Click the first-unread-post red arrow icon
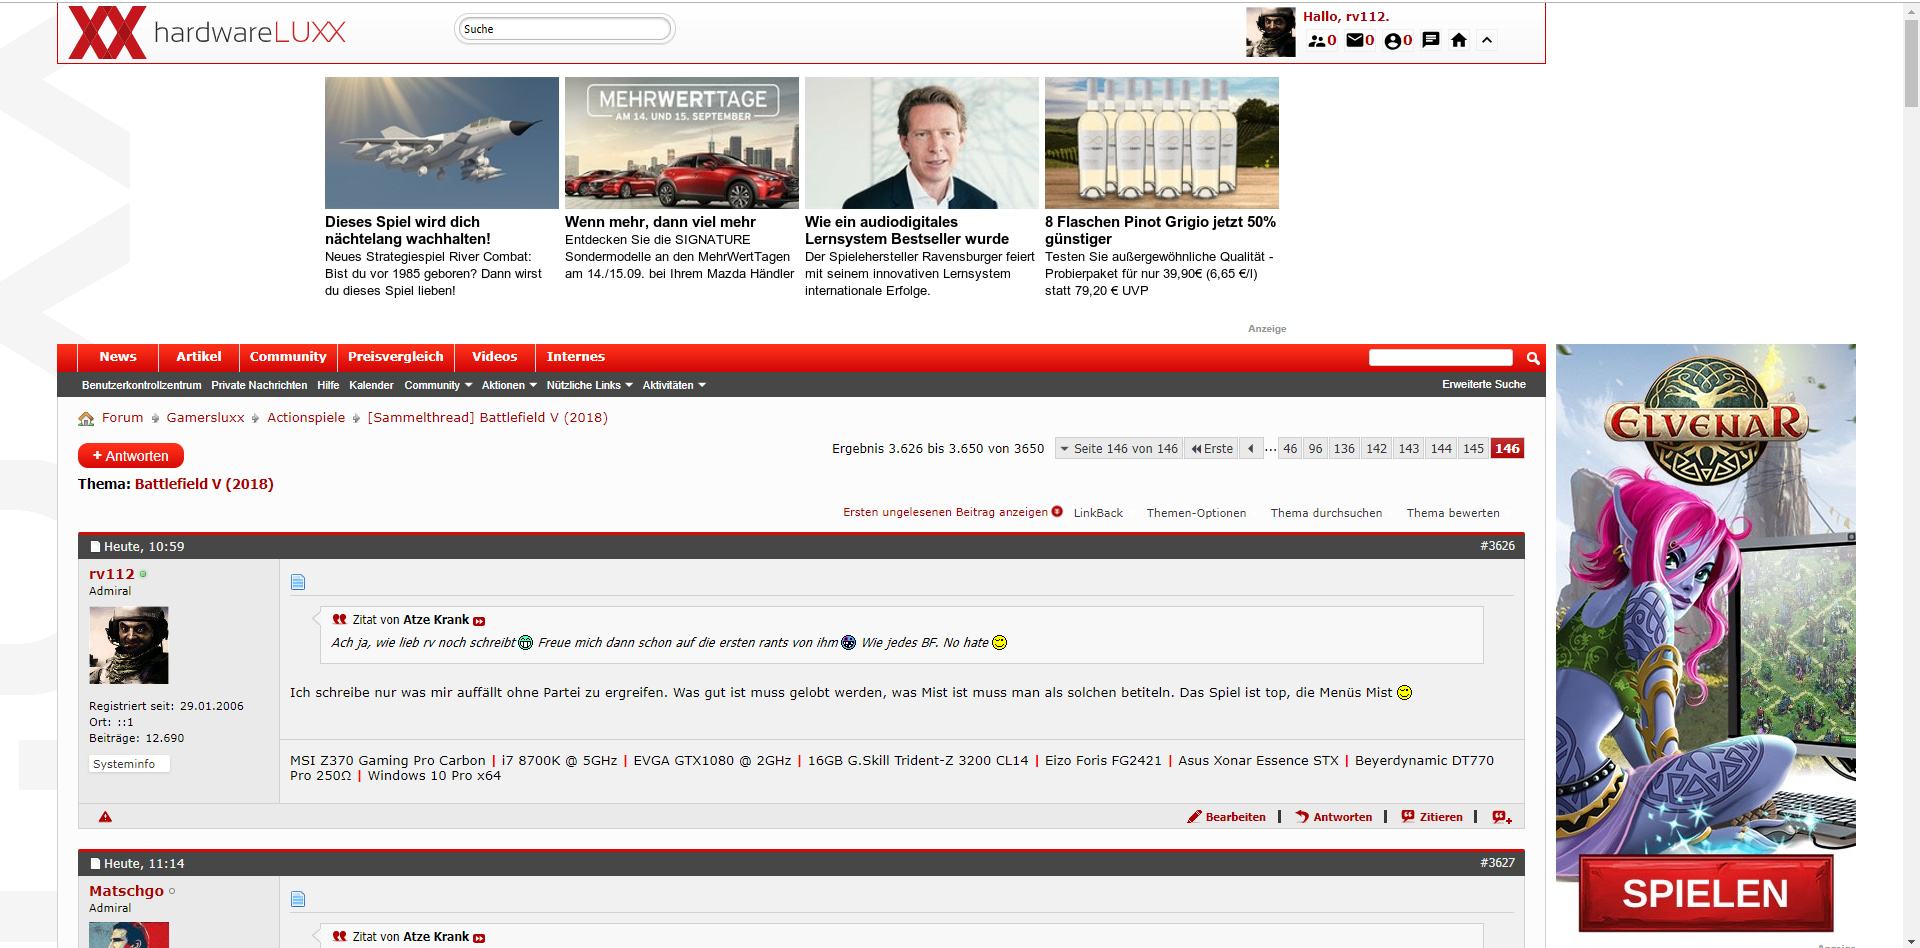This screenshot has width=1920, height=948. [x=1057, y=512]
